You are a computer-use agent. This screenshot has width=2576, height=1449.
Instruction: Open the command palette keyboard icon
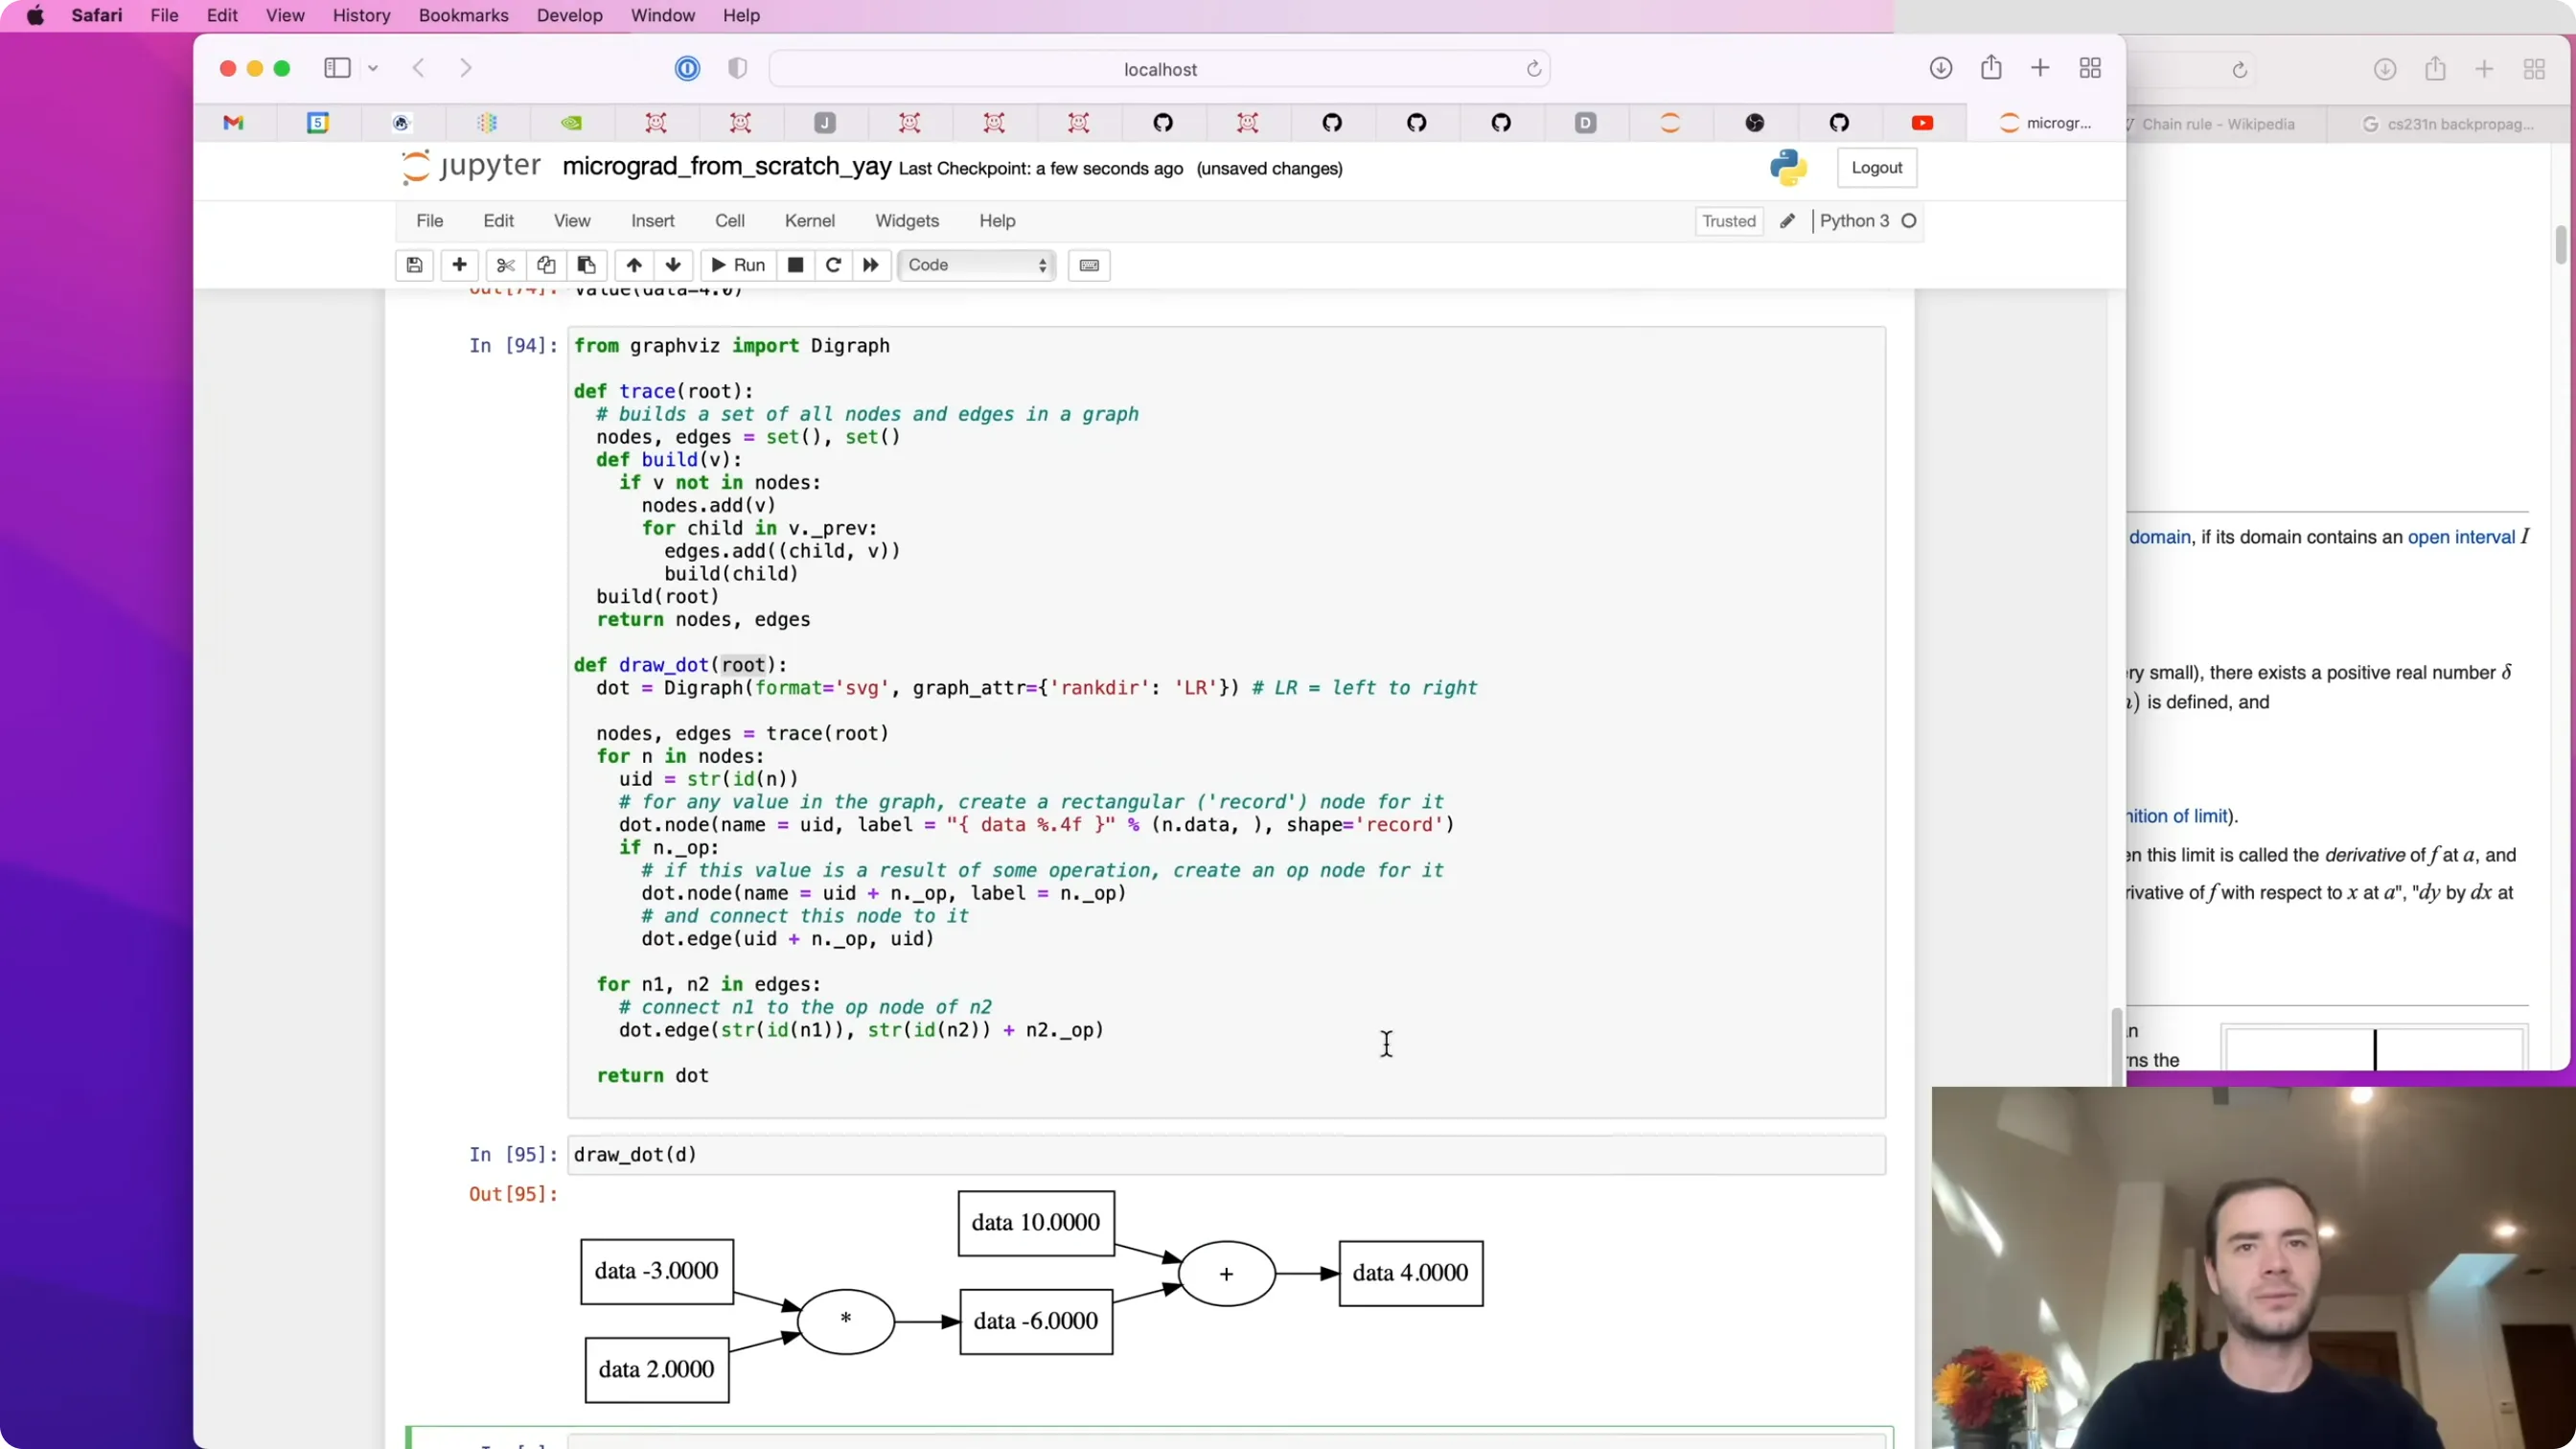coord(1089,265)
